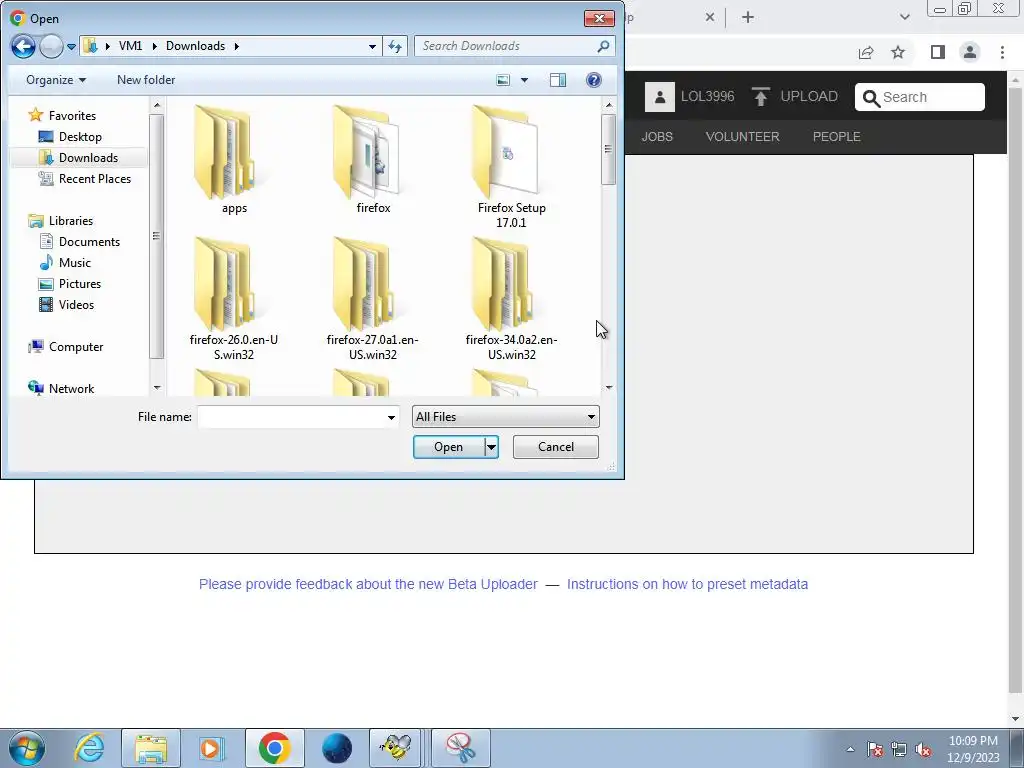Click the LOL3996 user avatar icon
Image resolution: width=1024 pixels, height=768 pixels.
(x=660, y=97)
